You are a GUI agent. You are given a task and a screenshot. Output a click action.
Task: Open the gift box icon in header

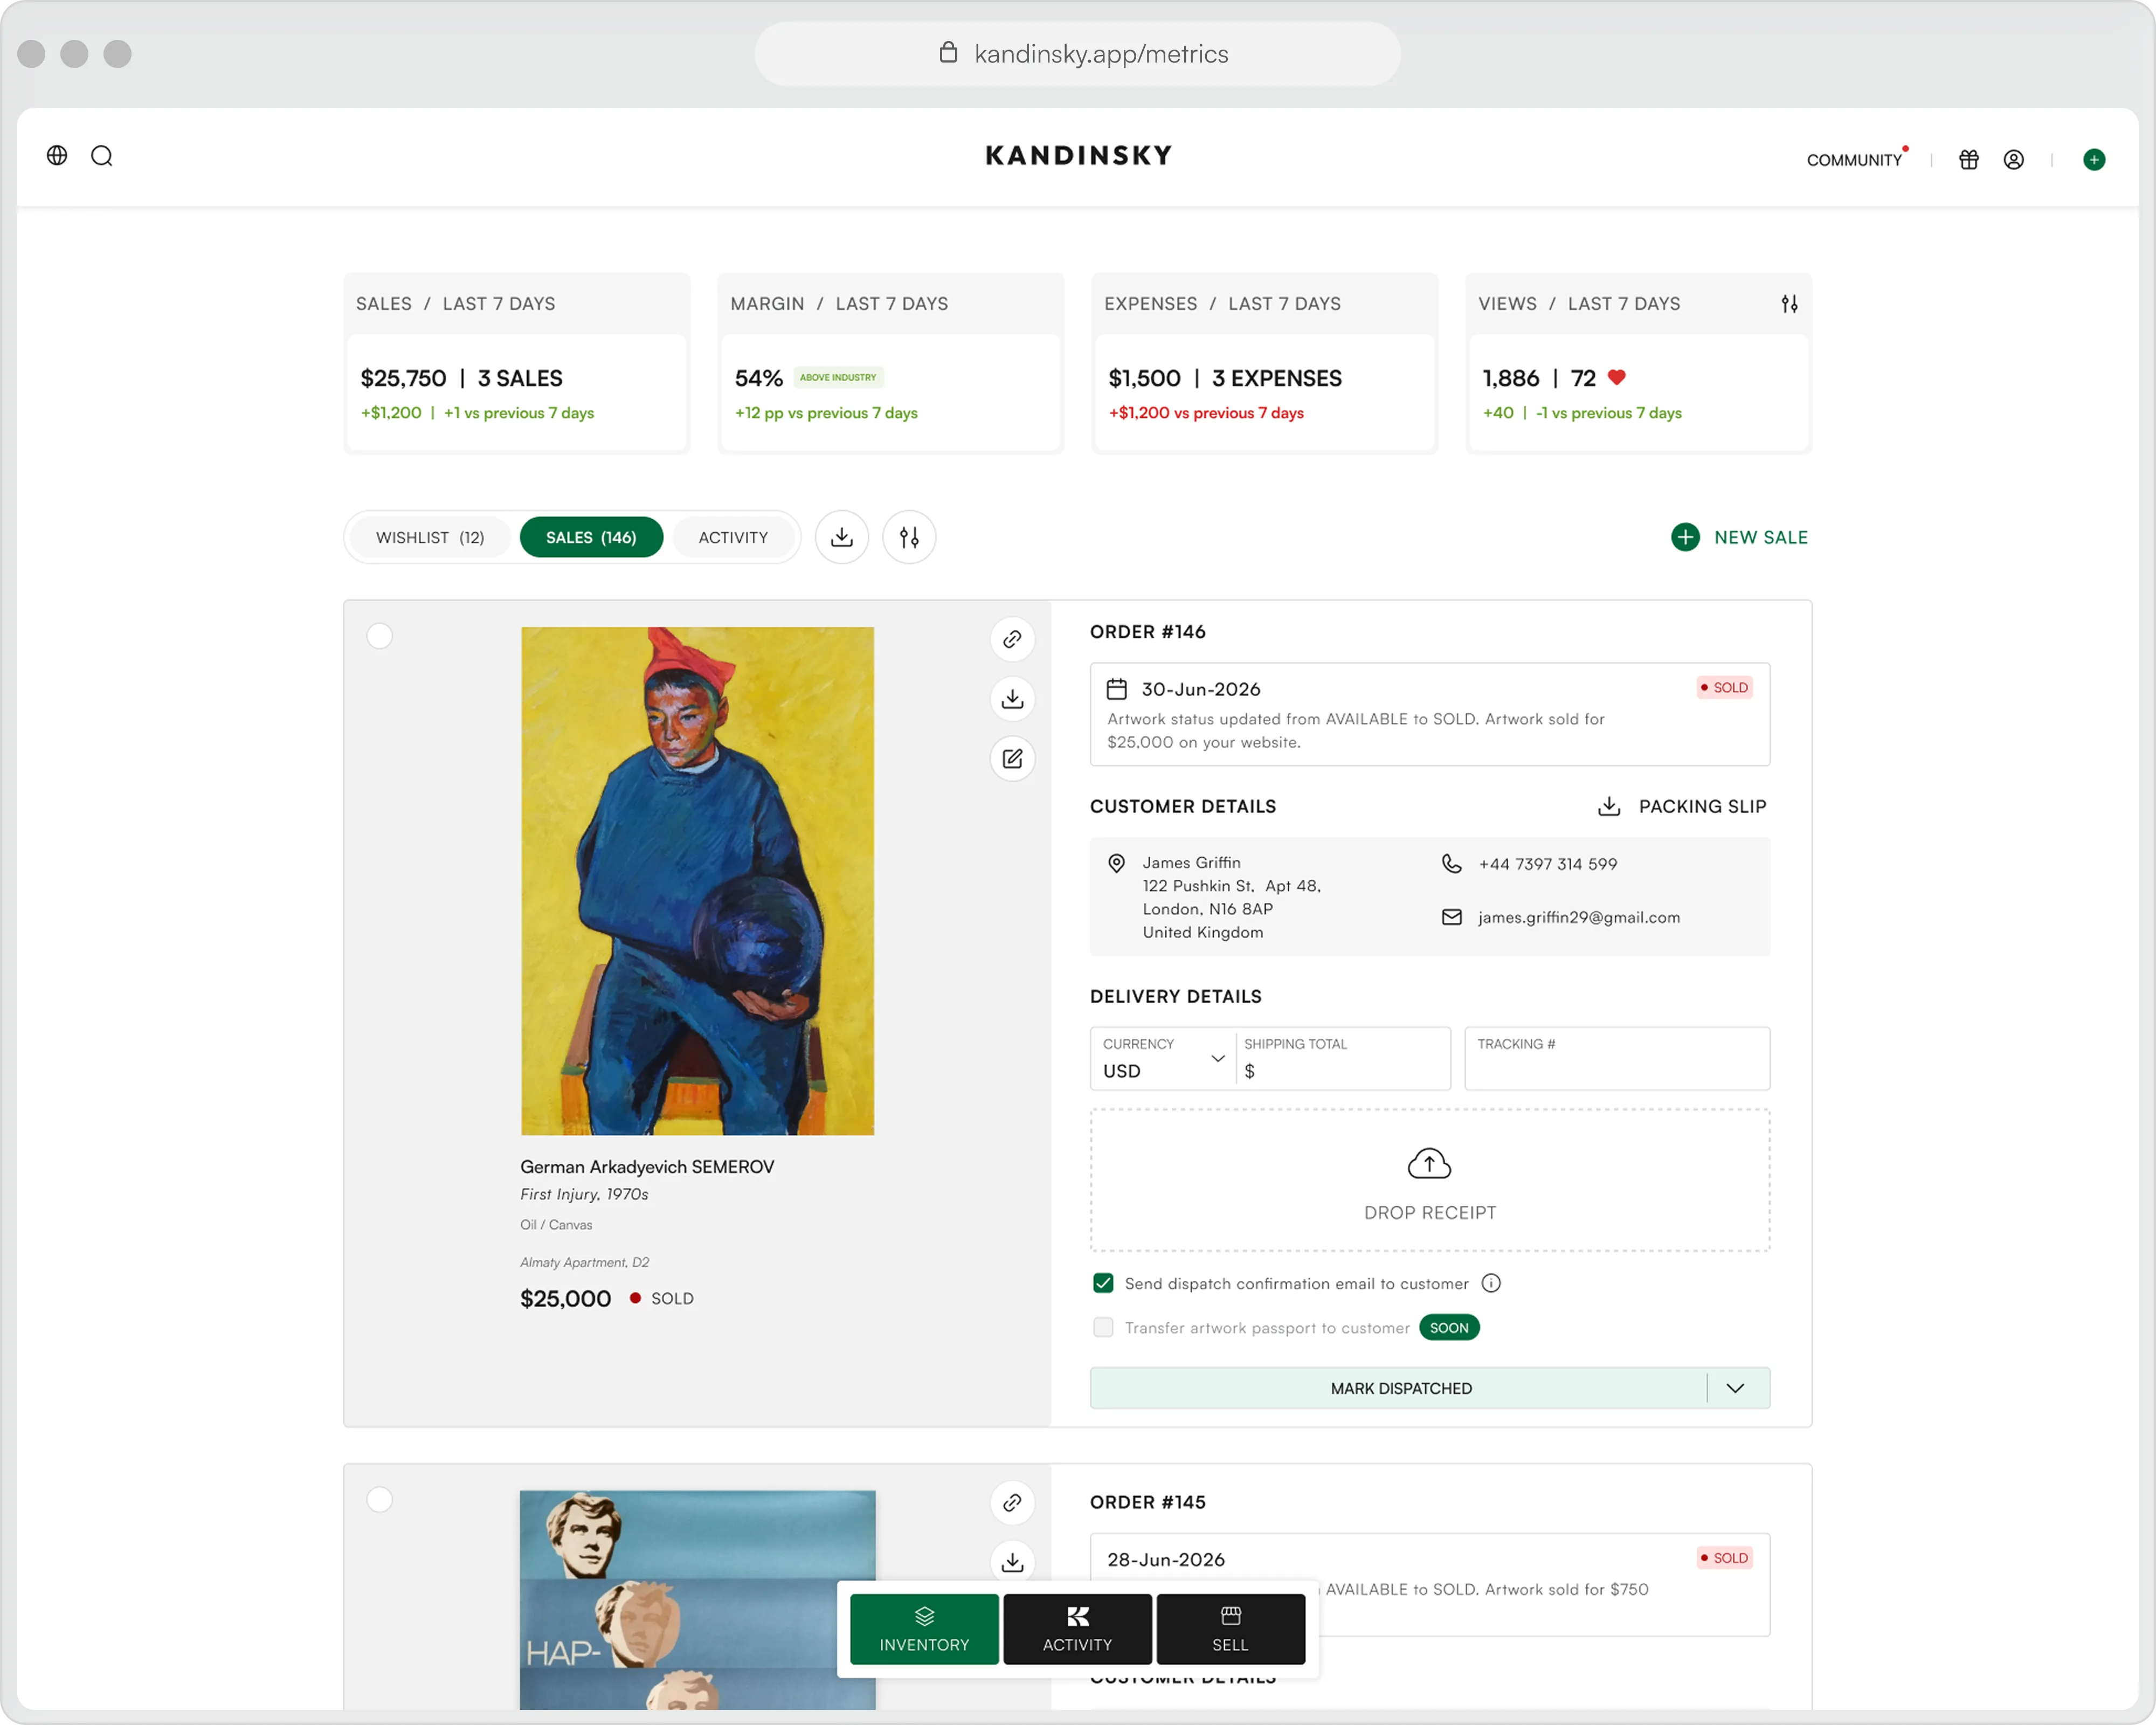click(1968, 159)
